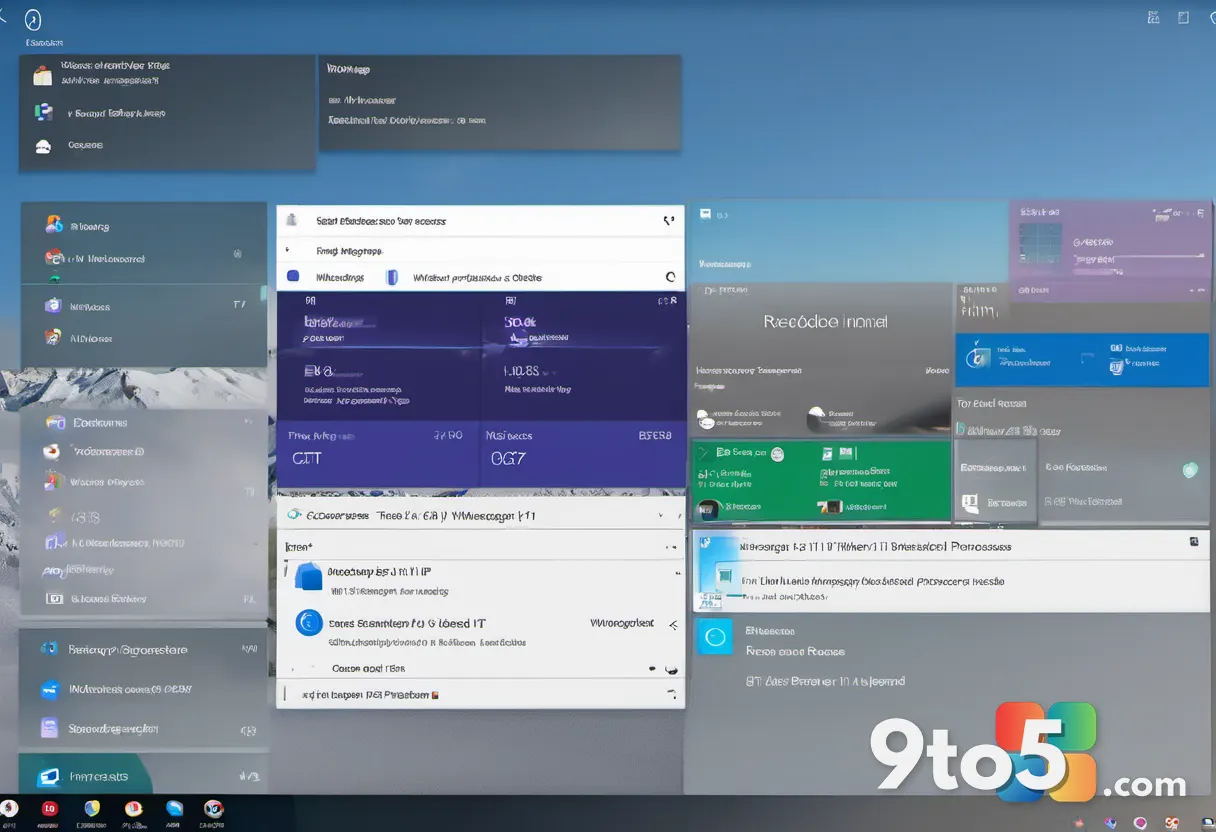This screenshot has width=1216, height=832.
Task: Click the circular clock icon at top left
Action: click(33, 20)
